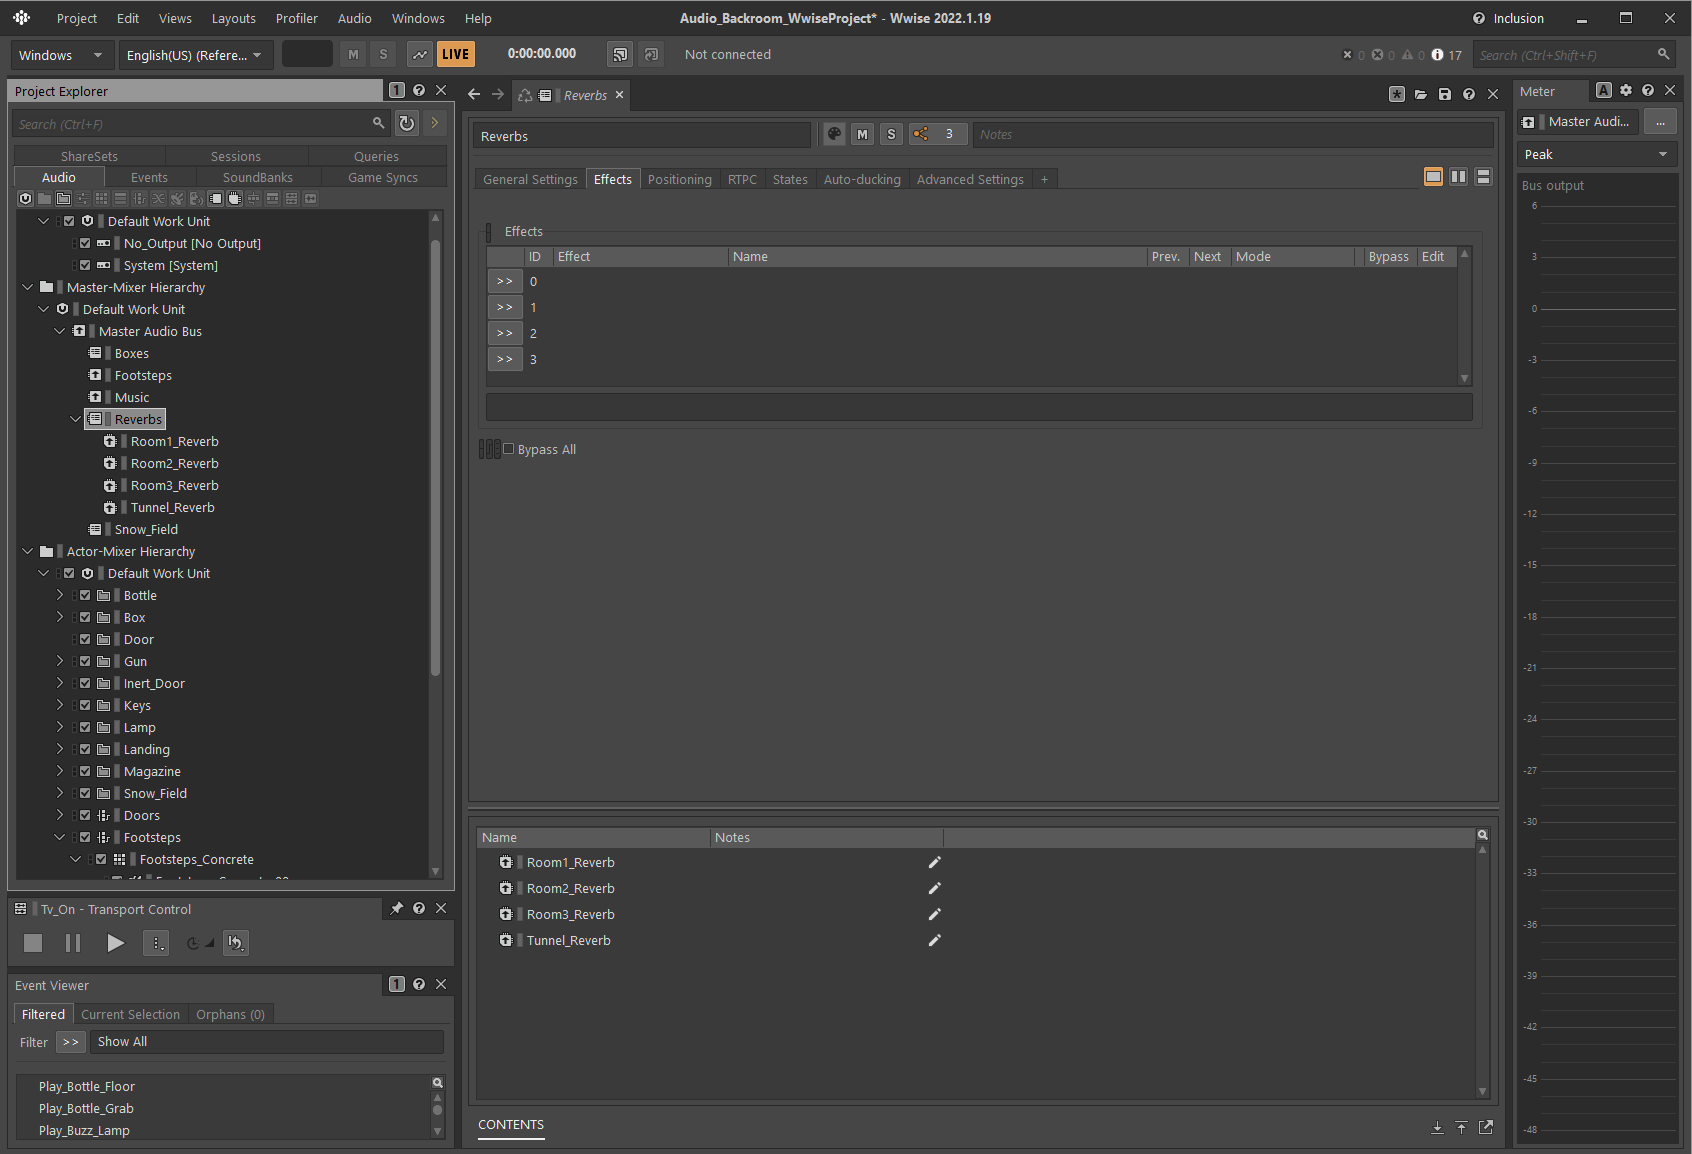Click the object color palette icon
The image size is (1692, 1154).
(834, 134)
